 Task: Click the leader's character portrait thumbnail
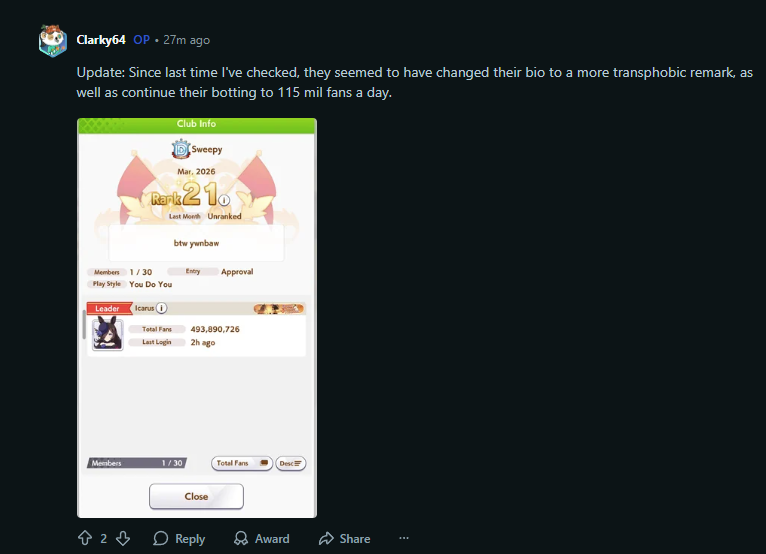(107, 334)
